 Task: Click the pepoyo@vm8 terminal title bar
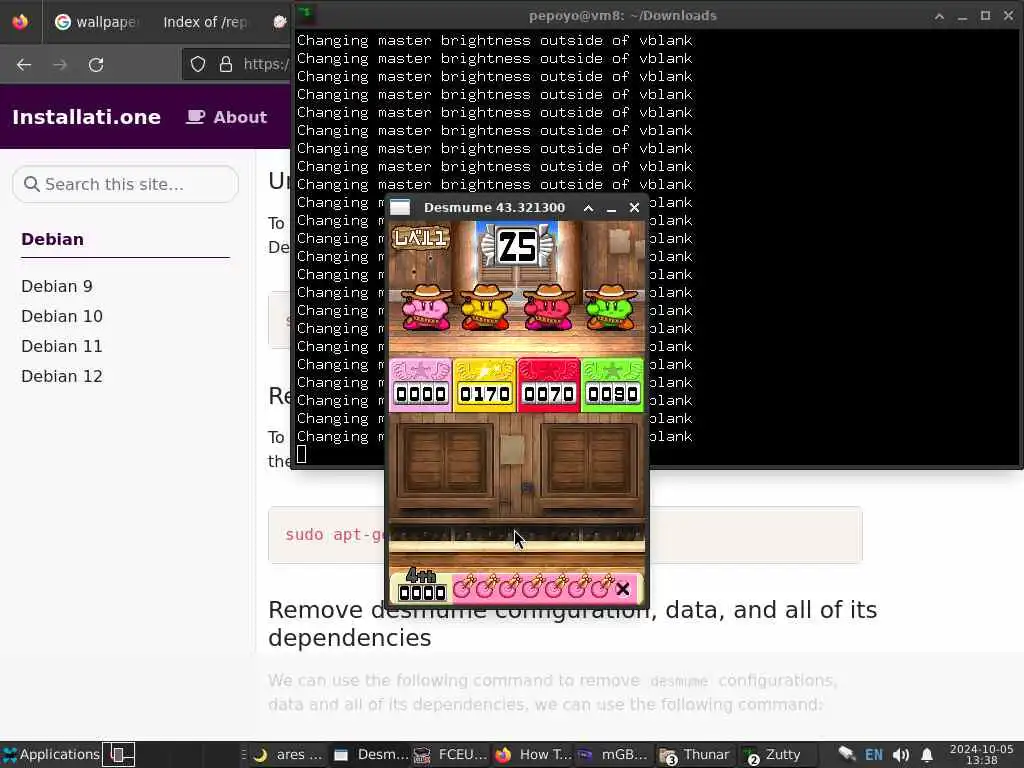coord(622,15)
